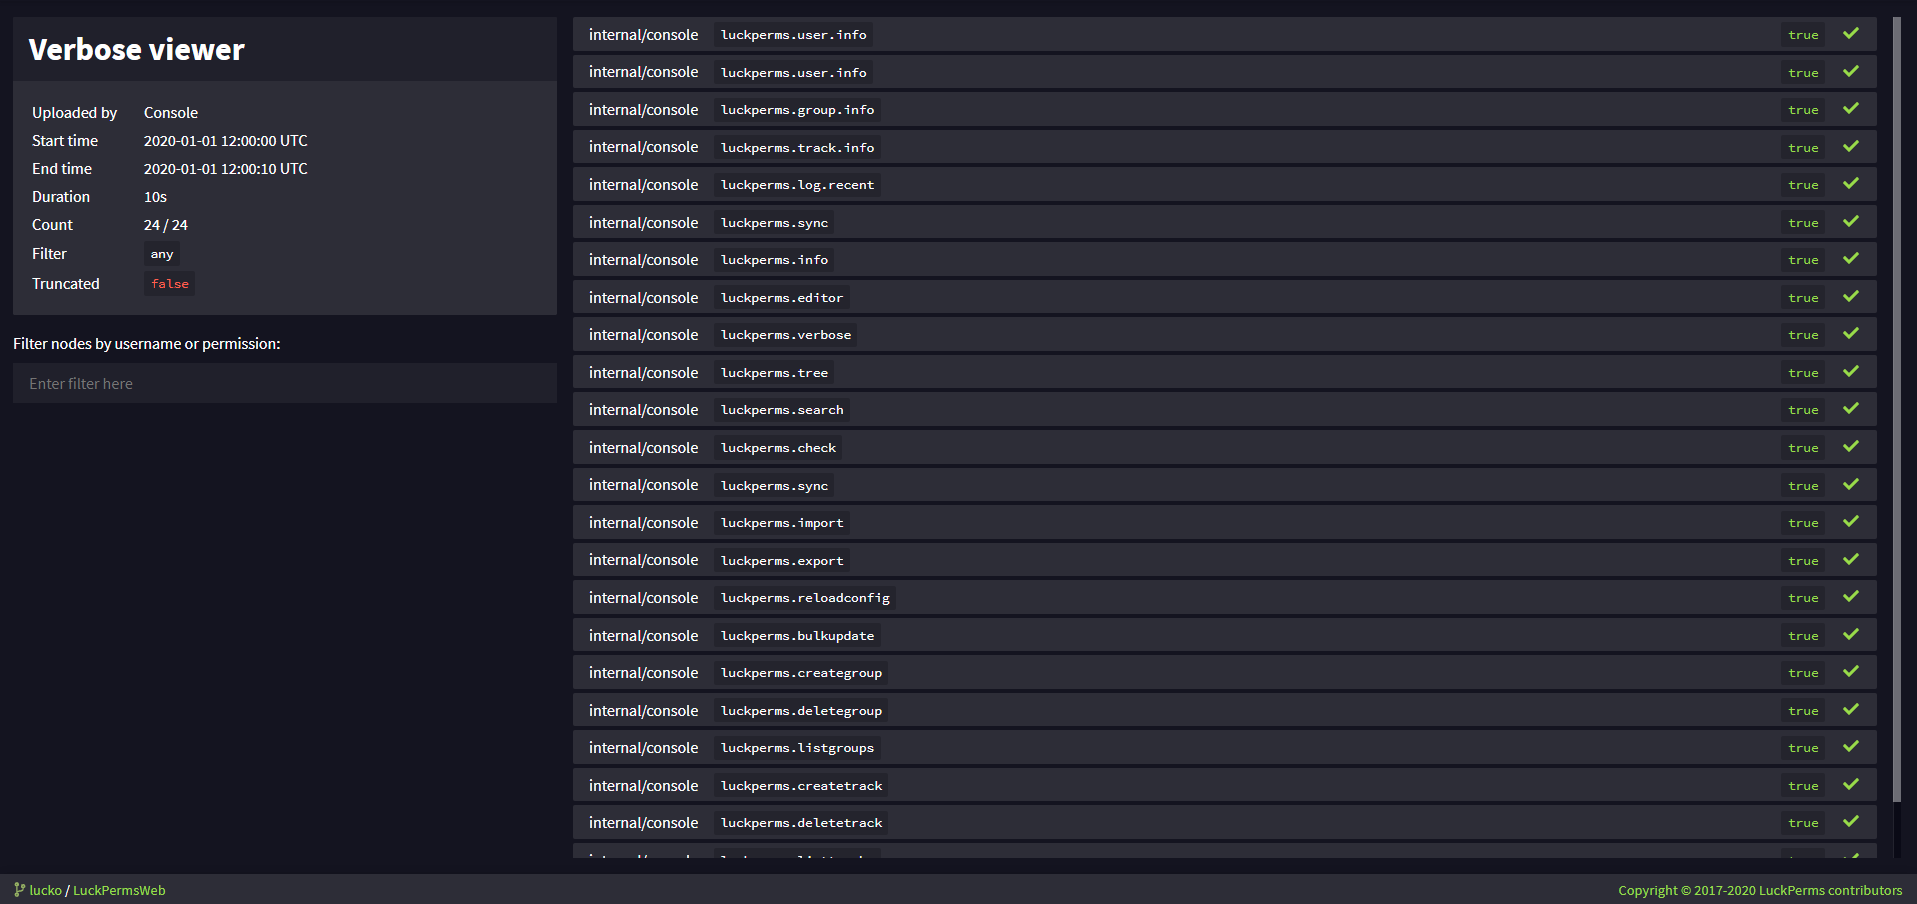The image size is (1917, 904).
Task: Click the luckperms.import permission tag
Action: click(782, 523)
